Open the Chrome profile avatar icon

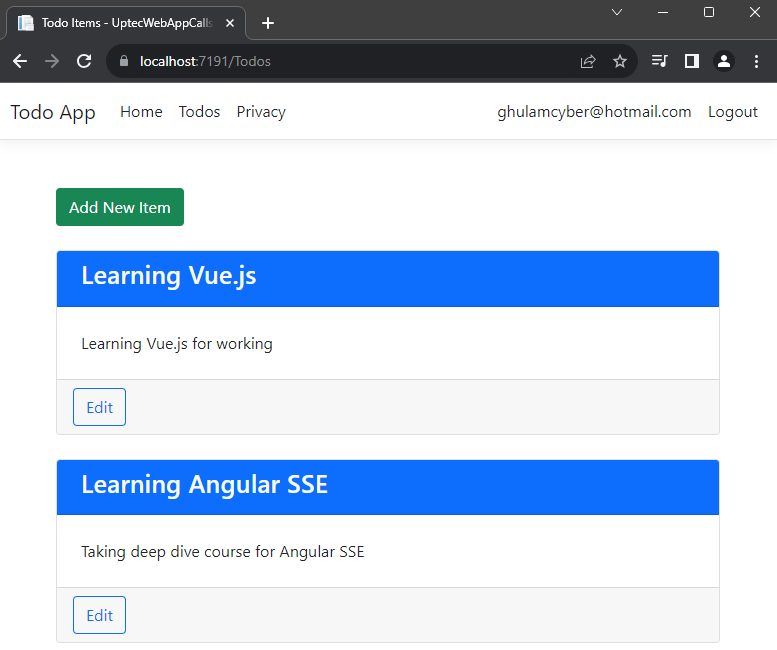pos(723,61)
